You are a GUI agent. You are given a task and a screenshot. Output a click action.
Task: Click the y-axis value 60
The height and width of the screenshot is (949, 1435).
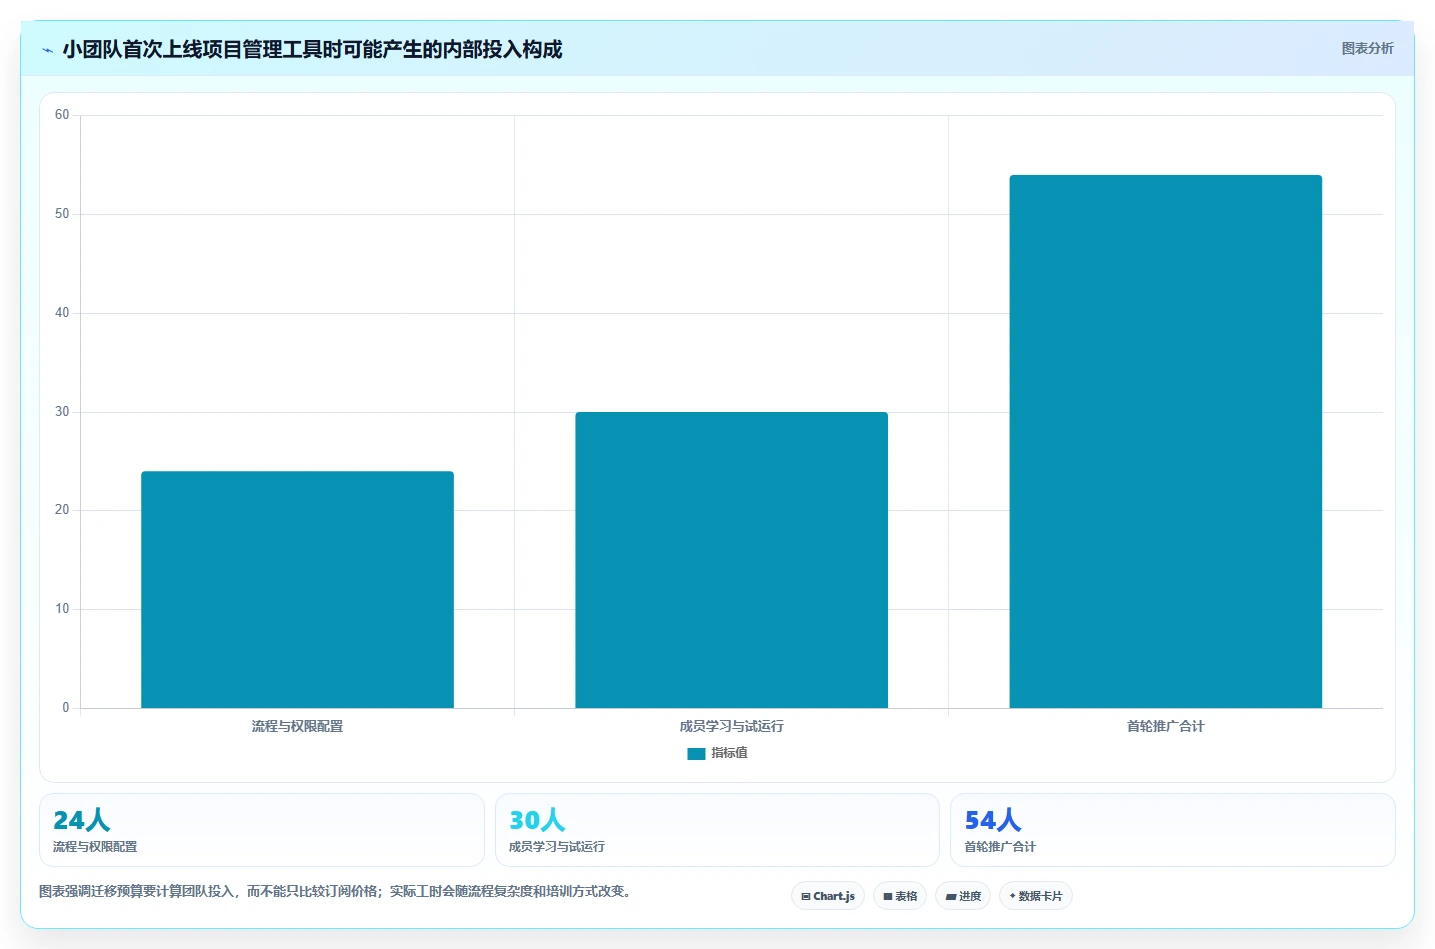click(62, 115)
